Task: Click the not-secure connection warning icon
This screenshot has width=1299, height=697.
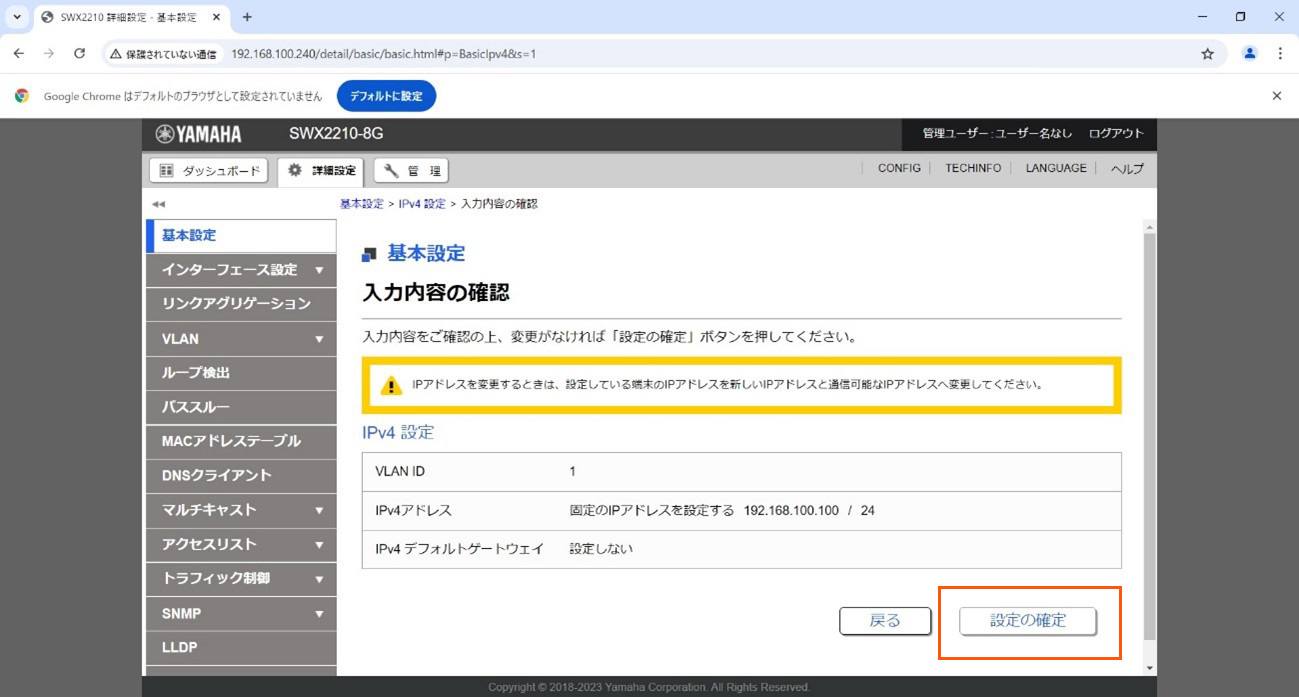Action: pyautogui.click(x=116, y=54)
